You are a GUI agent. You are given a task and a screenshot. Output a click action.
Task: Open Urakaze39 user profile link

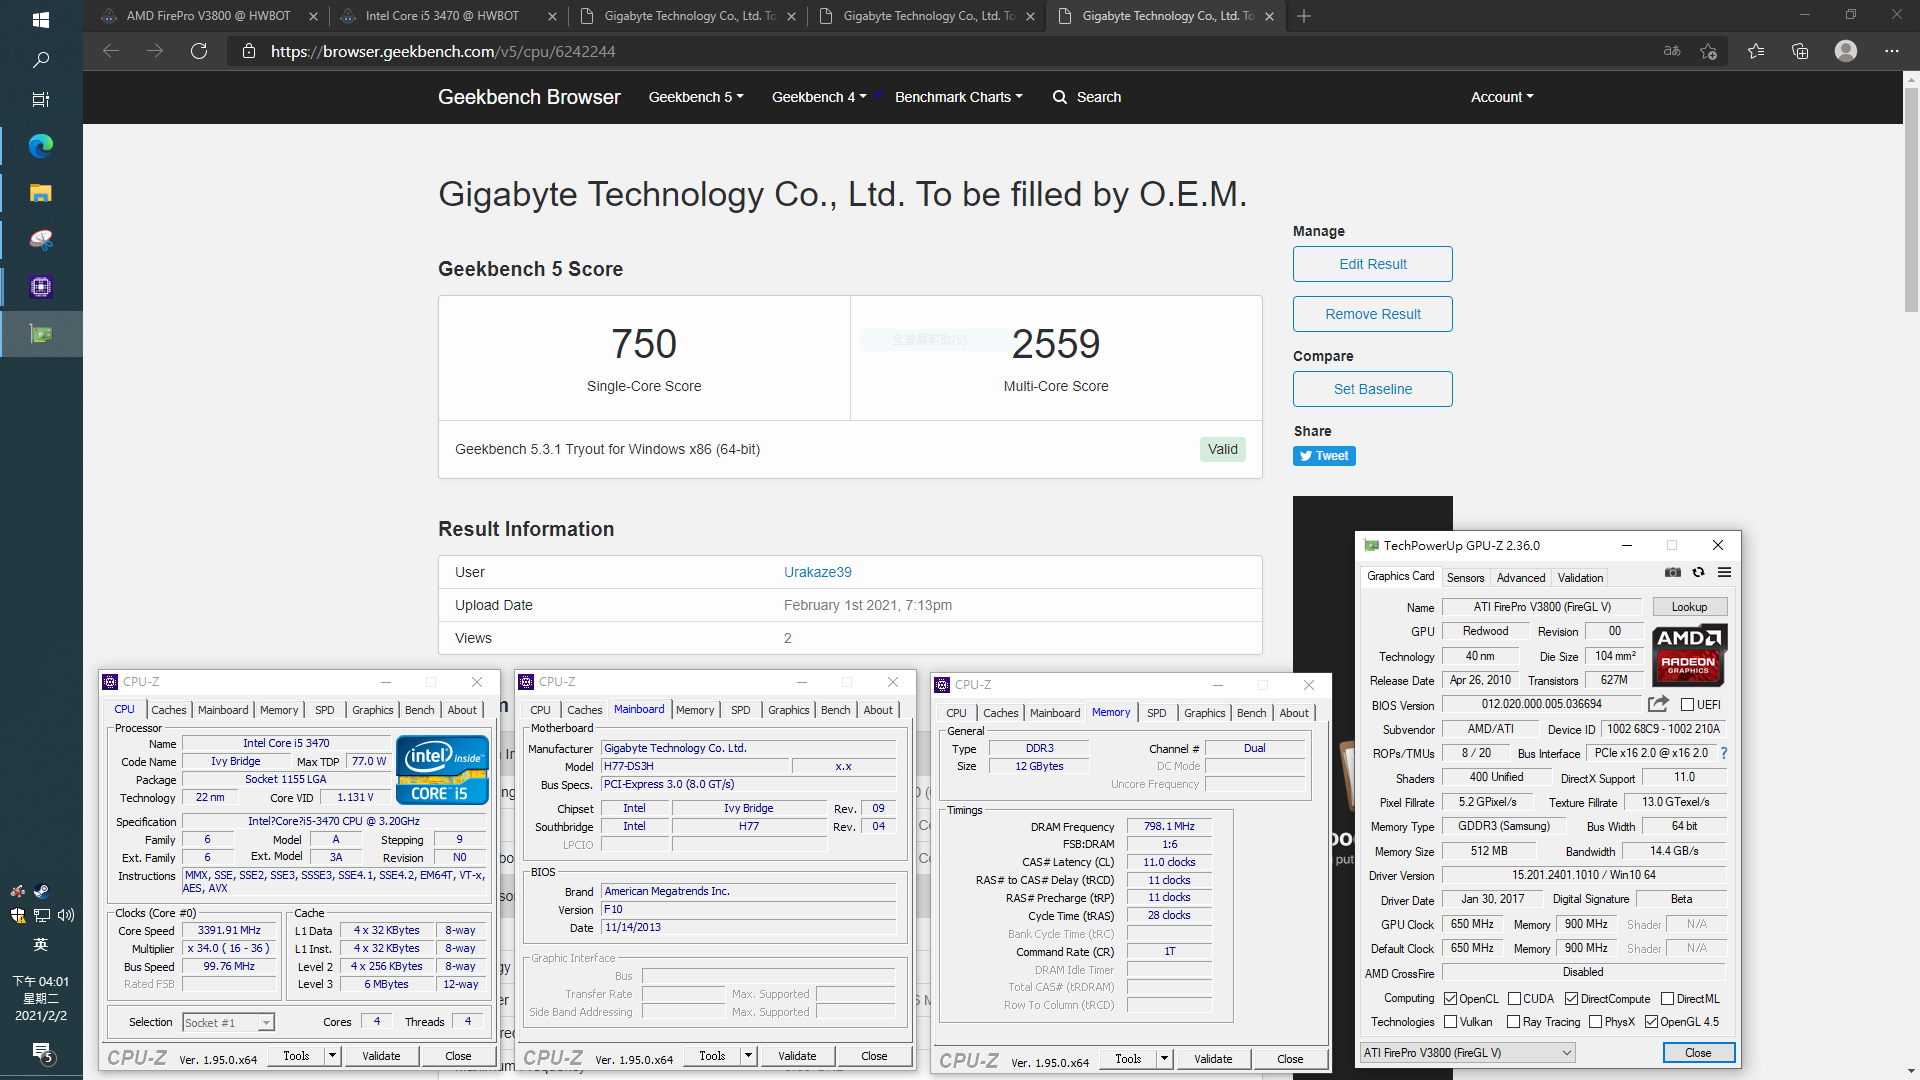click(817, 572)
